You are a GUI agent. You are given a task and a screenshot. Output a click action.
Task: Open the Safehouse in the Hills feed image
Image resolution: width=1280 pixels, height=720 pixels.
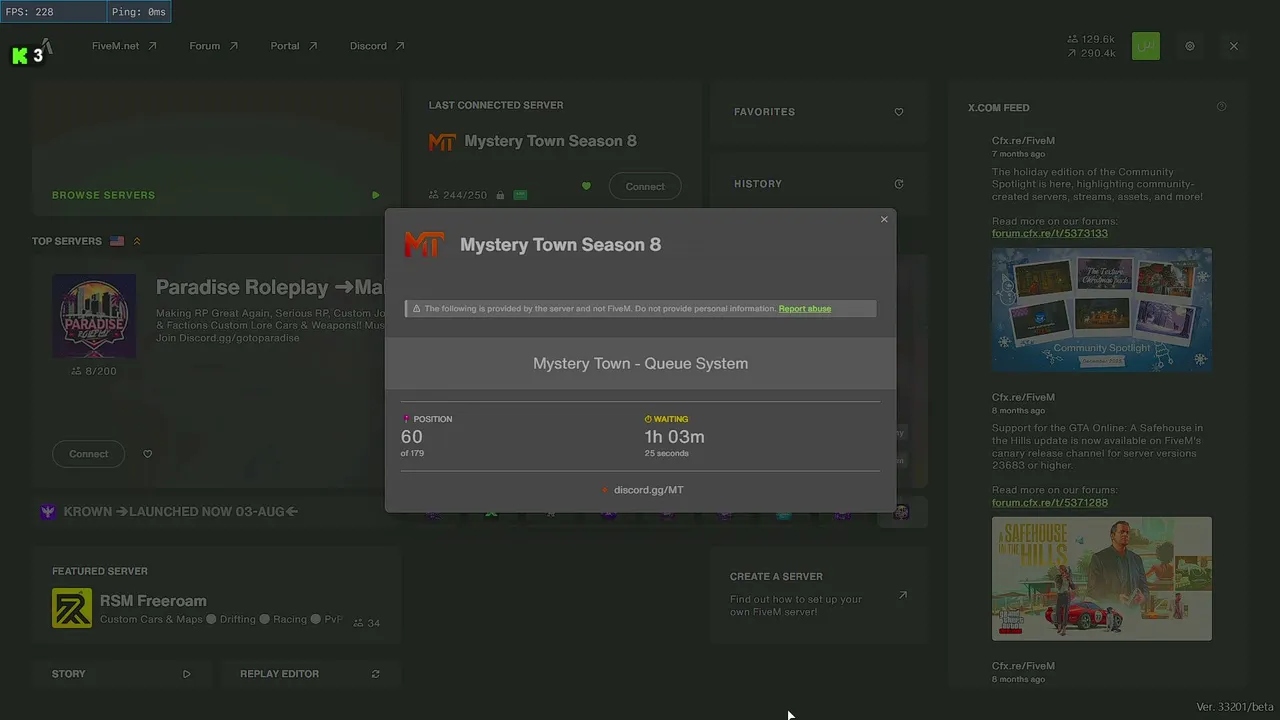pyautogui.click(x=1102, y=578)
